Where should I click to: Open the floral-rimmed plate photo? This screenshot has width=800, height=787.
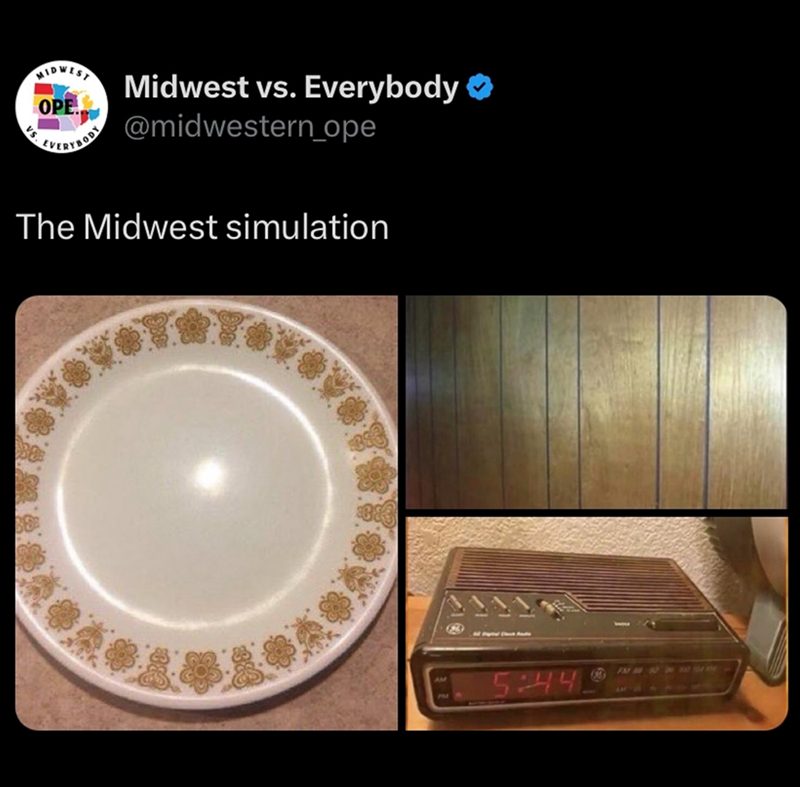tap(207, 513)
